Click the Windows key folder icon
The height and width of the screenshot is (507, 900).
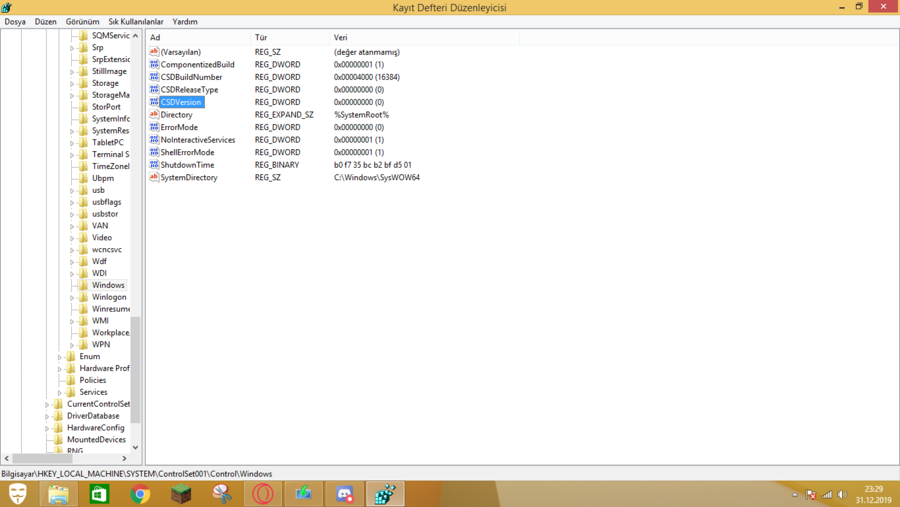click(84, 285)
